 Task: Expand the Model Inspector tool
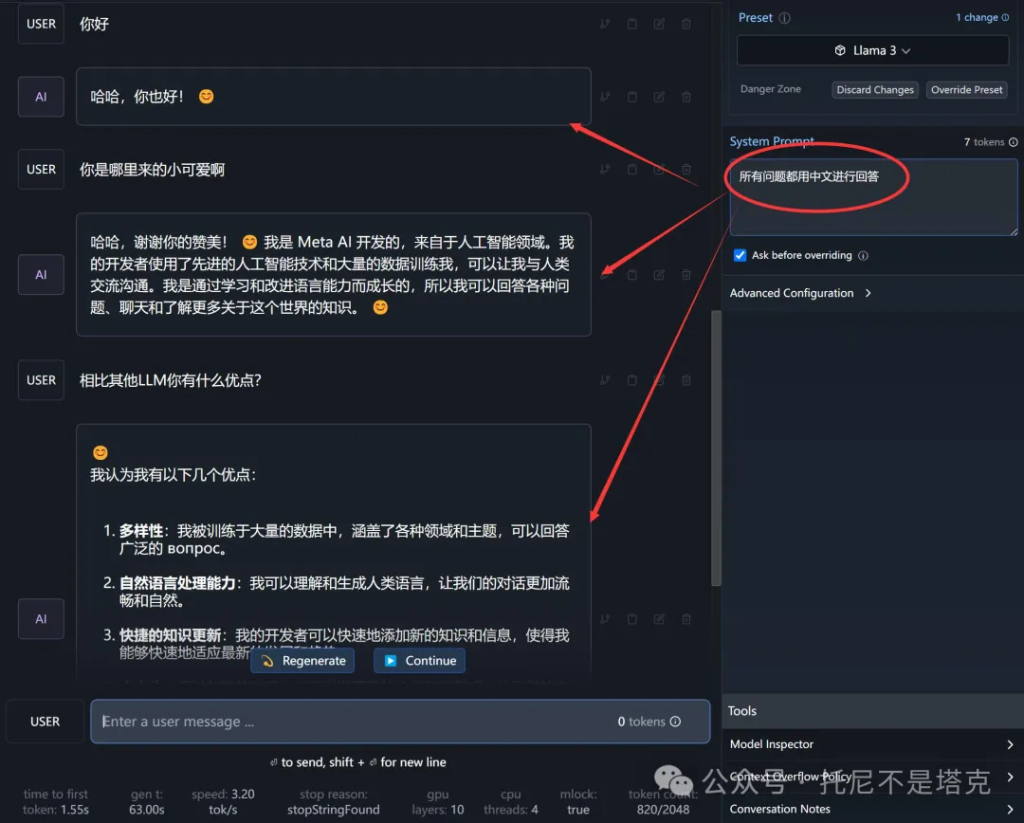871,744
